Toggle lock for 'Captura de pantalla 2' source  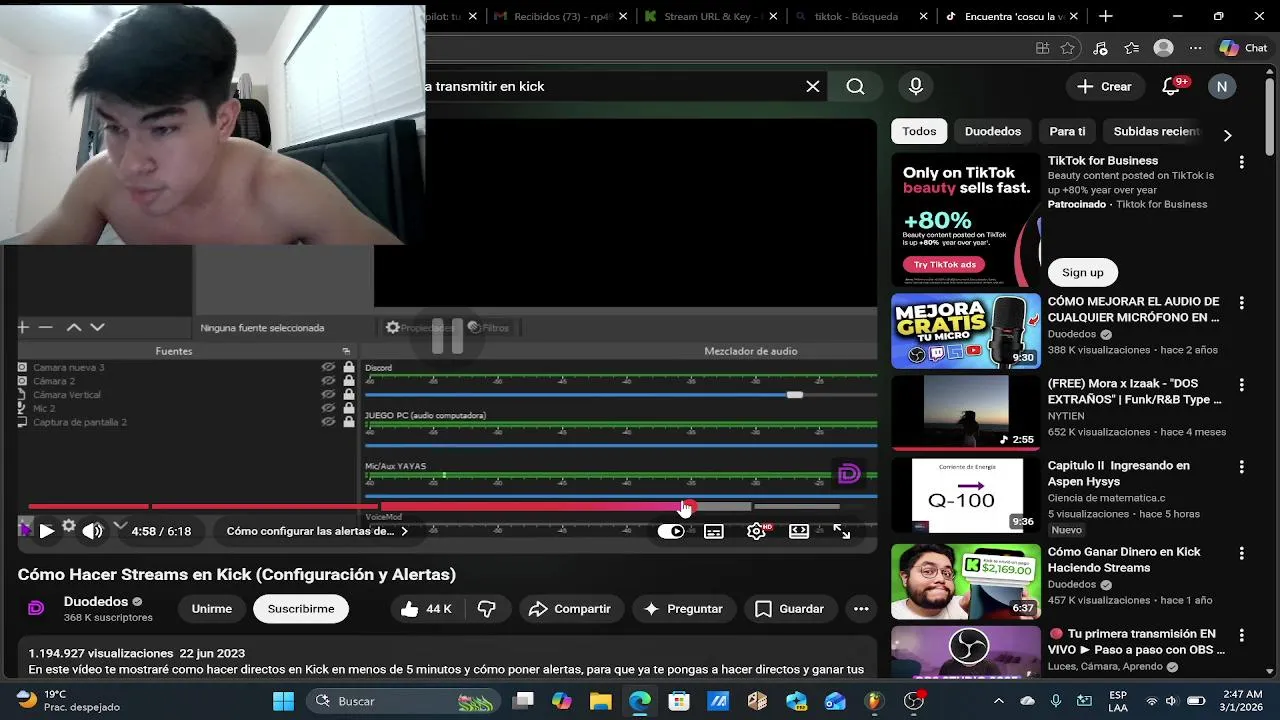point(348,422)
